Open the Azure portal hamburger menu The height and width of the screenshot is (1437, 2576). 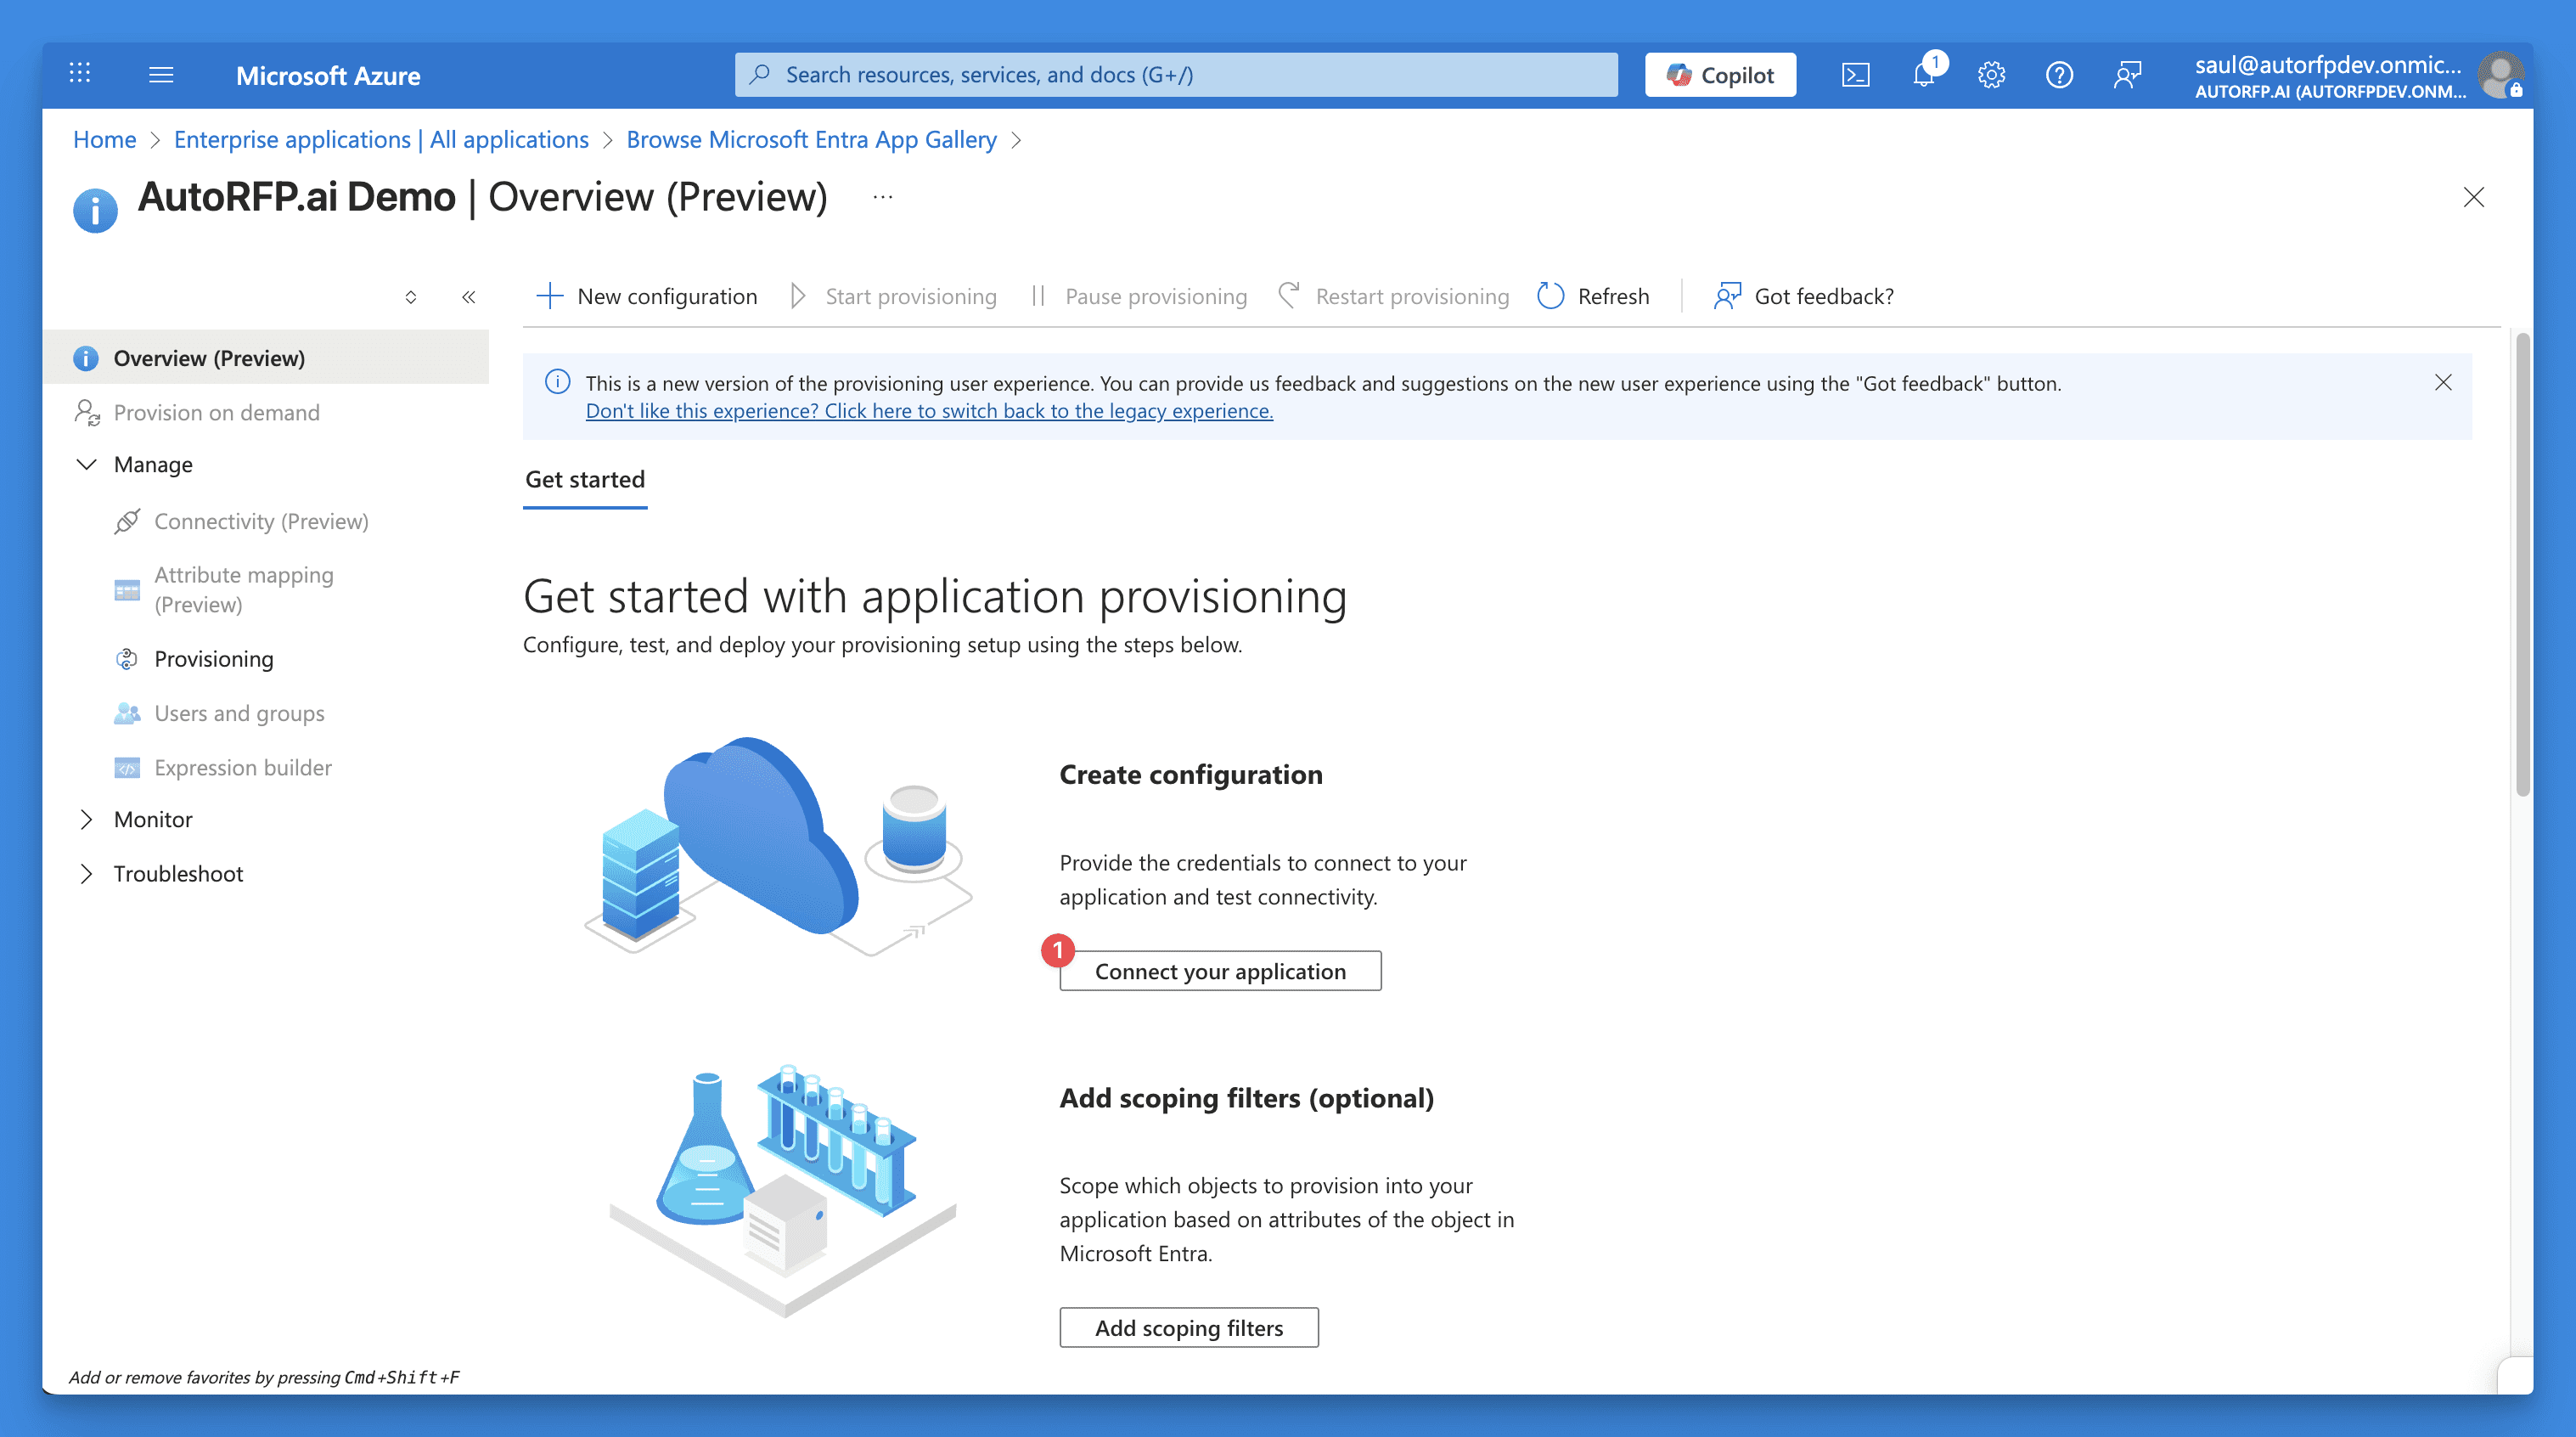click(x=161, y=75)
